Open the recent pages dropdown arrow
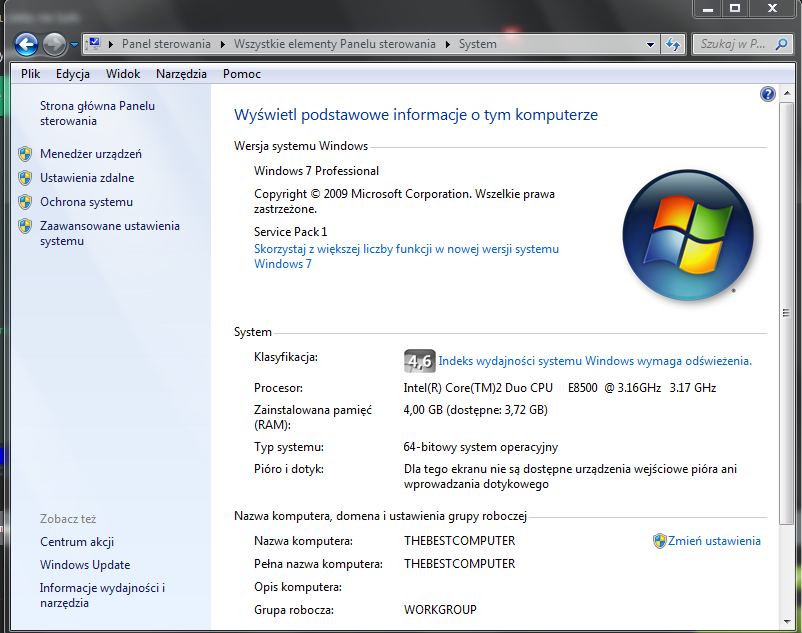 pos(75,45)
